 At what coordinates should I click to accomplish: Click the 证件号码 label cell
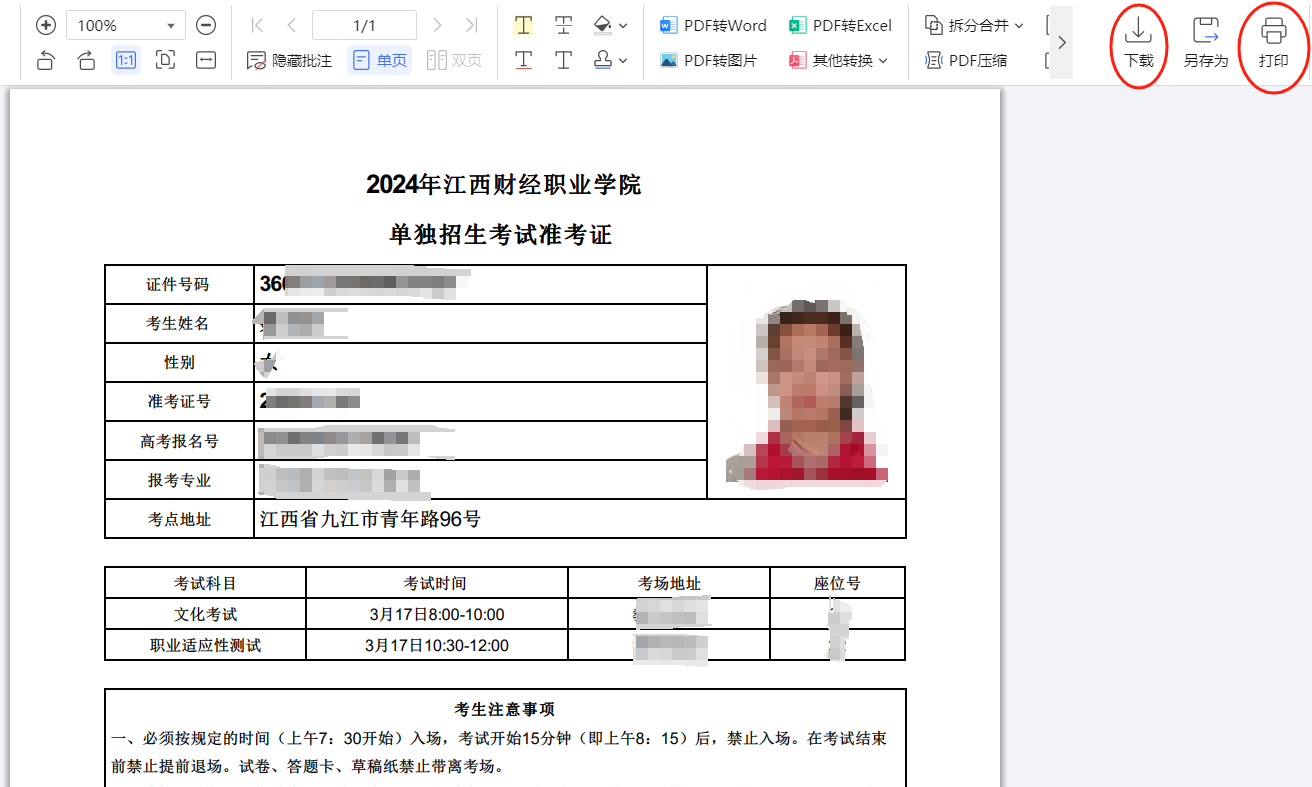[x=178, y=284]
